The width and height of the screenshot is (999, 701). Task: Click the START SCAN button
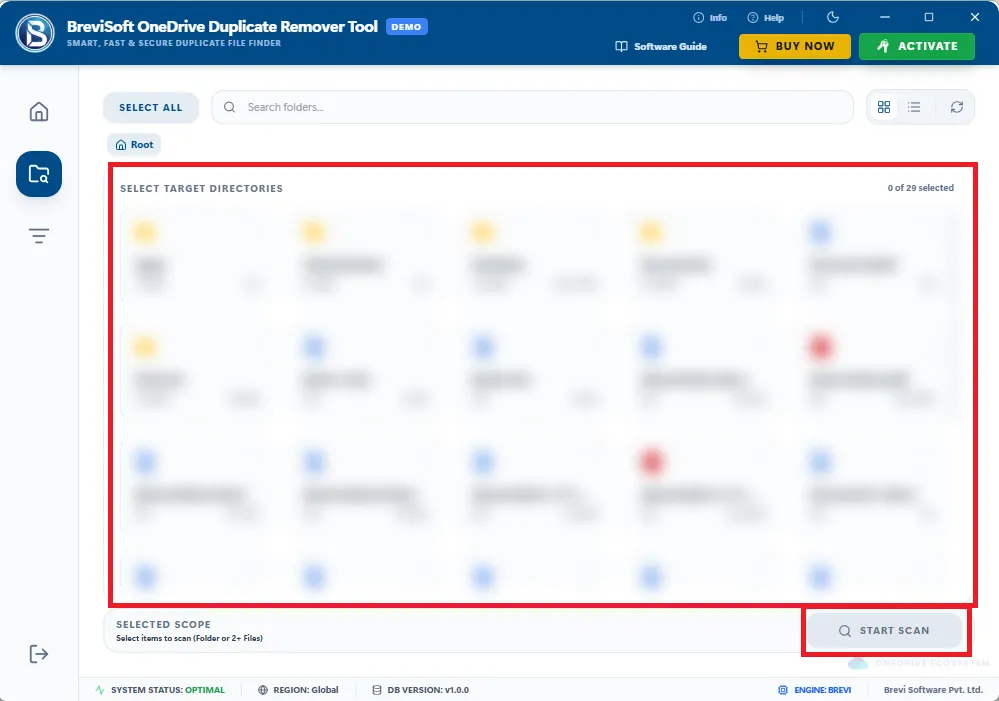point(884,630)
